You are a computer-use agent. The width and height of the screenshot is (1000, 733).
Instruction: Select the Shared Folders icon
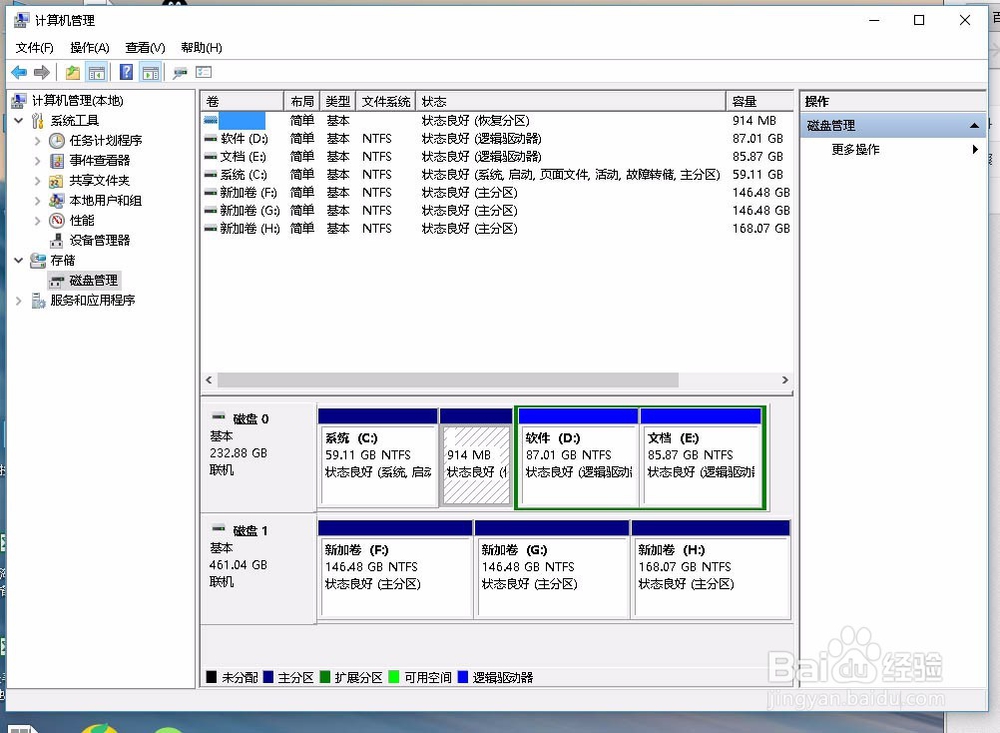(x=57, y=181)
